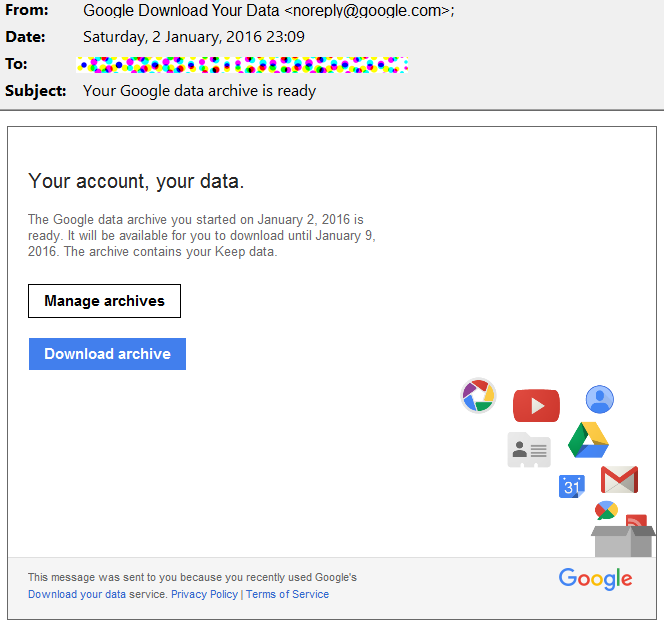Click the subject line text
The image size is (664, 627).
pos(199,91)
